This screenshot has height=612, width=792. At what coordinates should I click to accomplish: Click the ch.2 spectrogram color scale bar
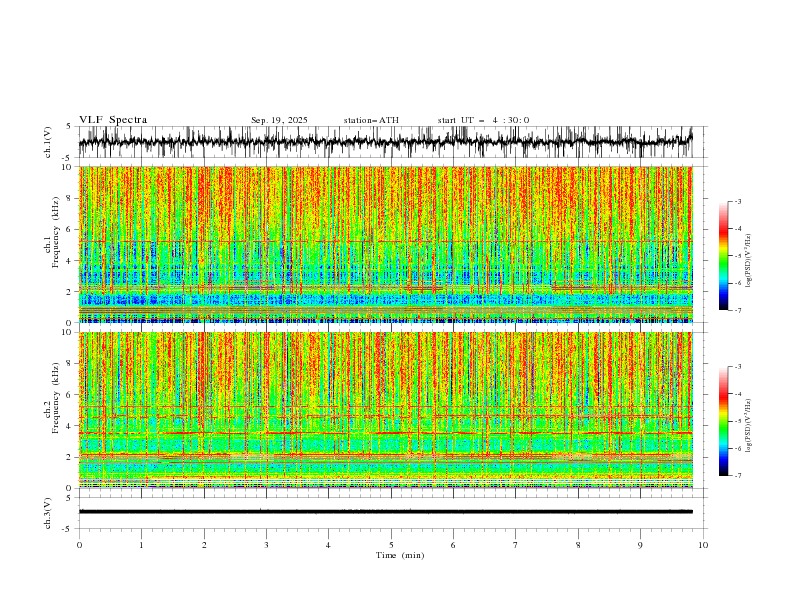[723, 421]
